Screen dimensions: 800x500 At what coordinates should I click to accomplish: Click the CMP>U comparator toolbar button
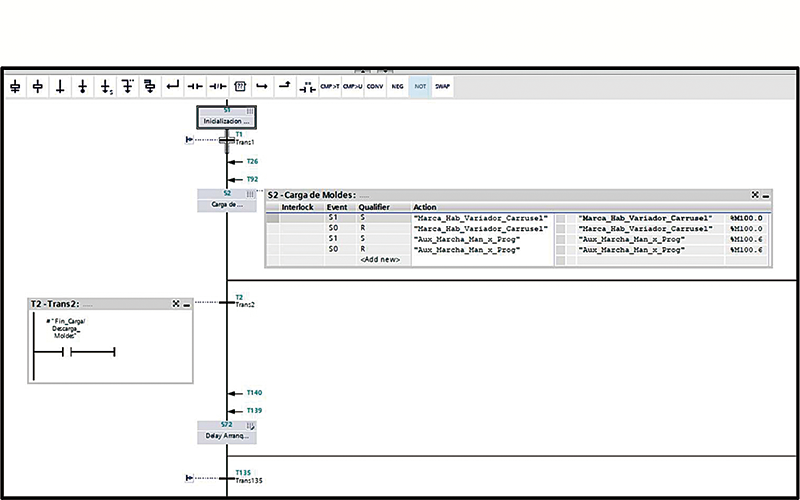tap(352, 87)
